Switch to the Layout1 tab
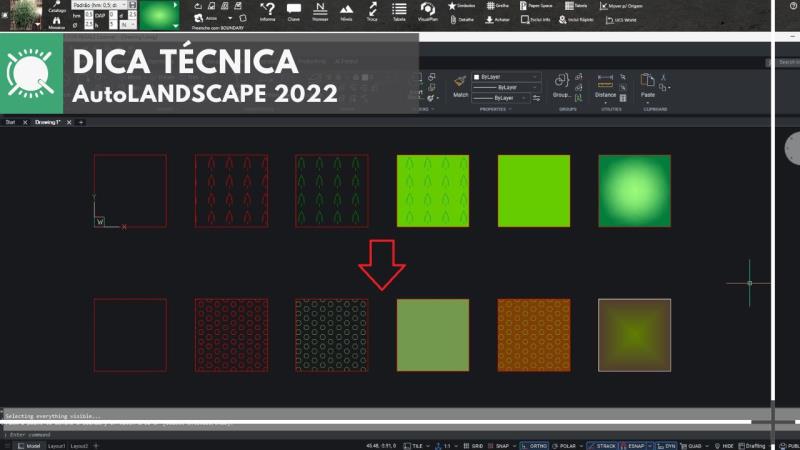Image resolution: width=800 pixels, height=450 pixels. click(x=56, y=446)
